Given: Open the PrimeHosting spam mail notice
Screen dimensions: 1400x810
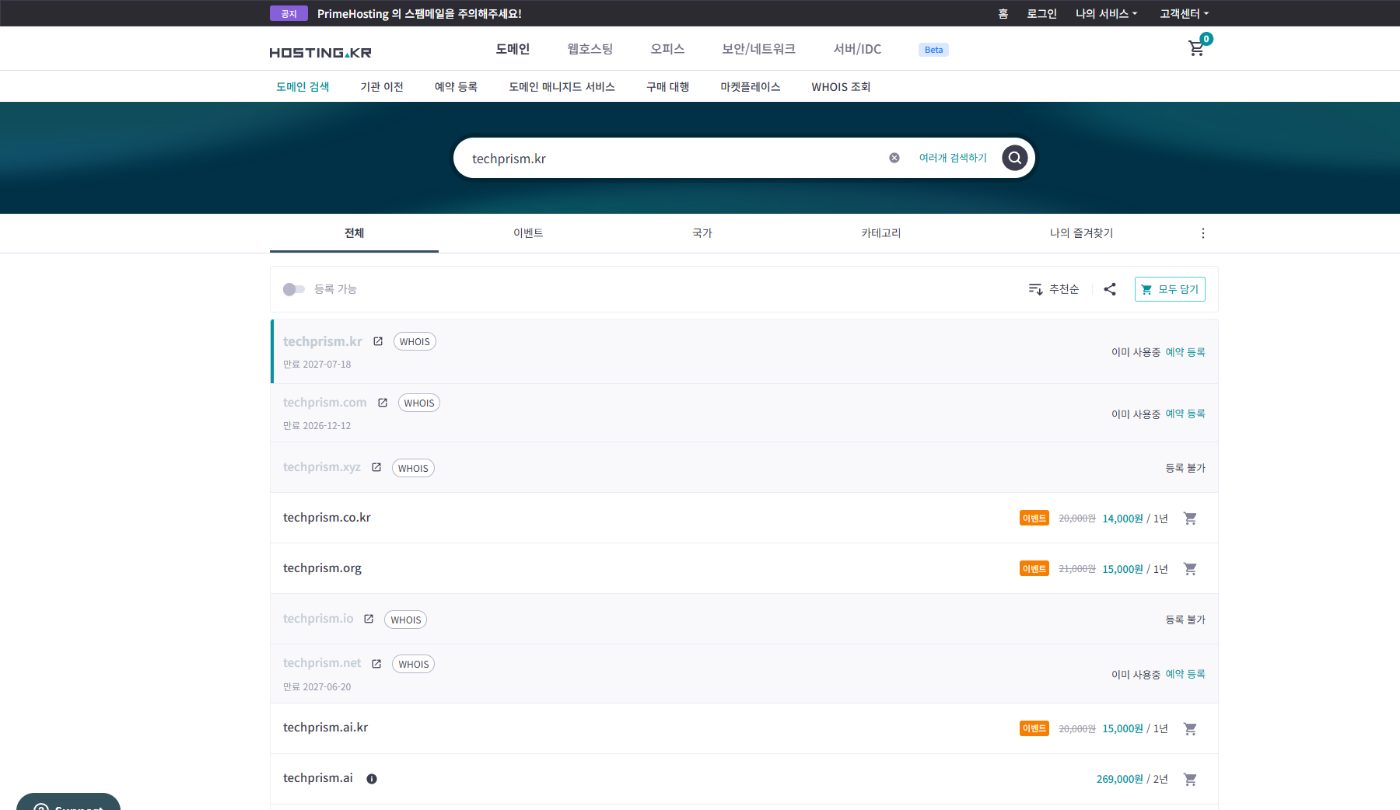Looking at the screenshot, I should tap(419, 13).
